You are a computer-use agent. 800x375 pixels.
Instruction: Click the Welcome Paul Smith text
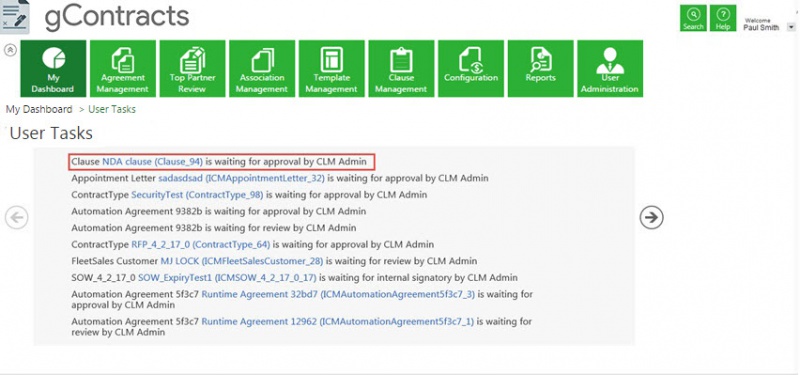(x=761, y=24)
